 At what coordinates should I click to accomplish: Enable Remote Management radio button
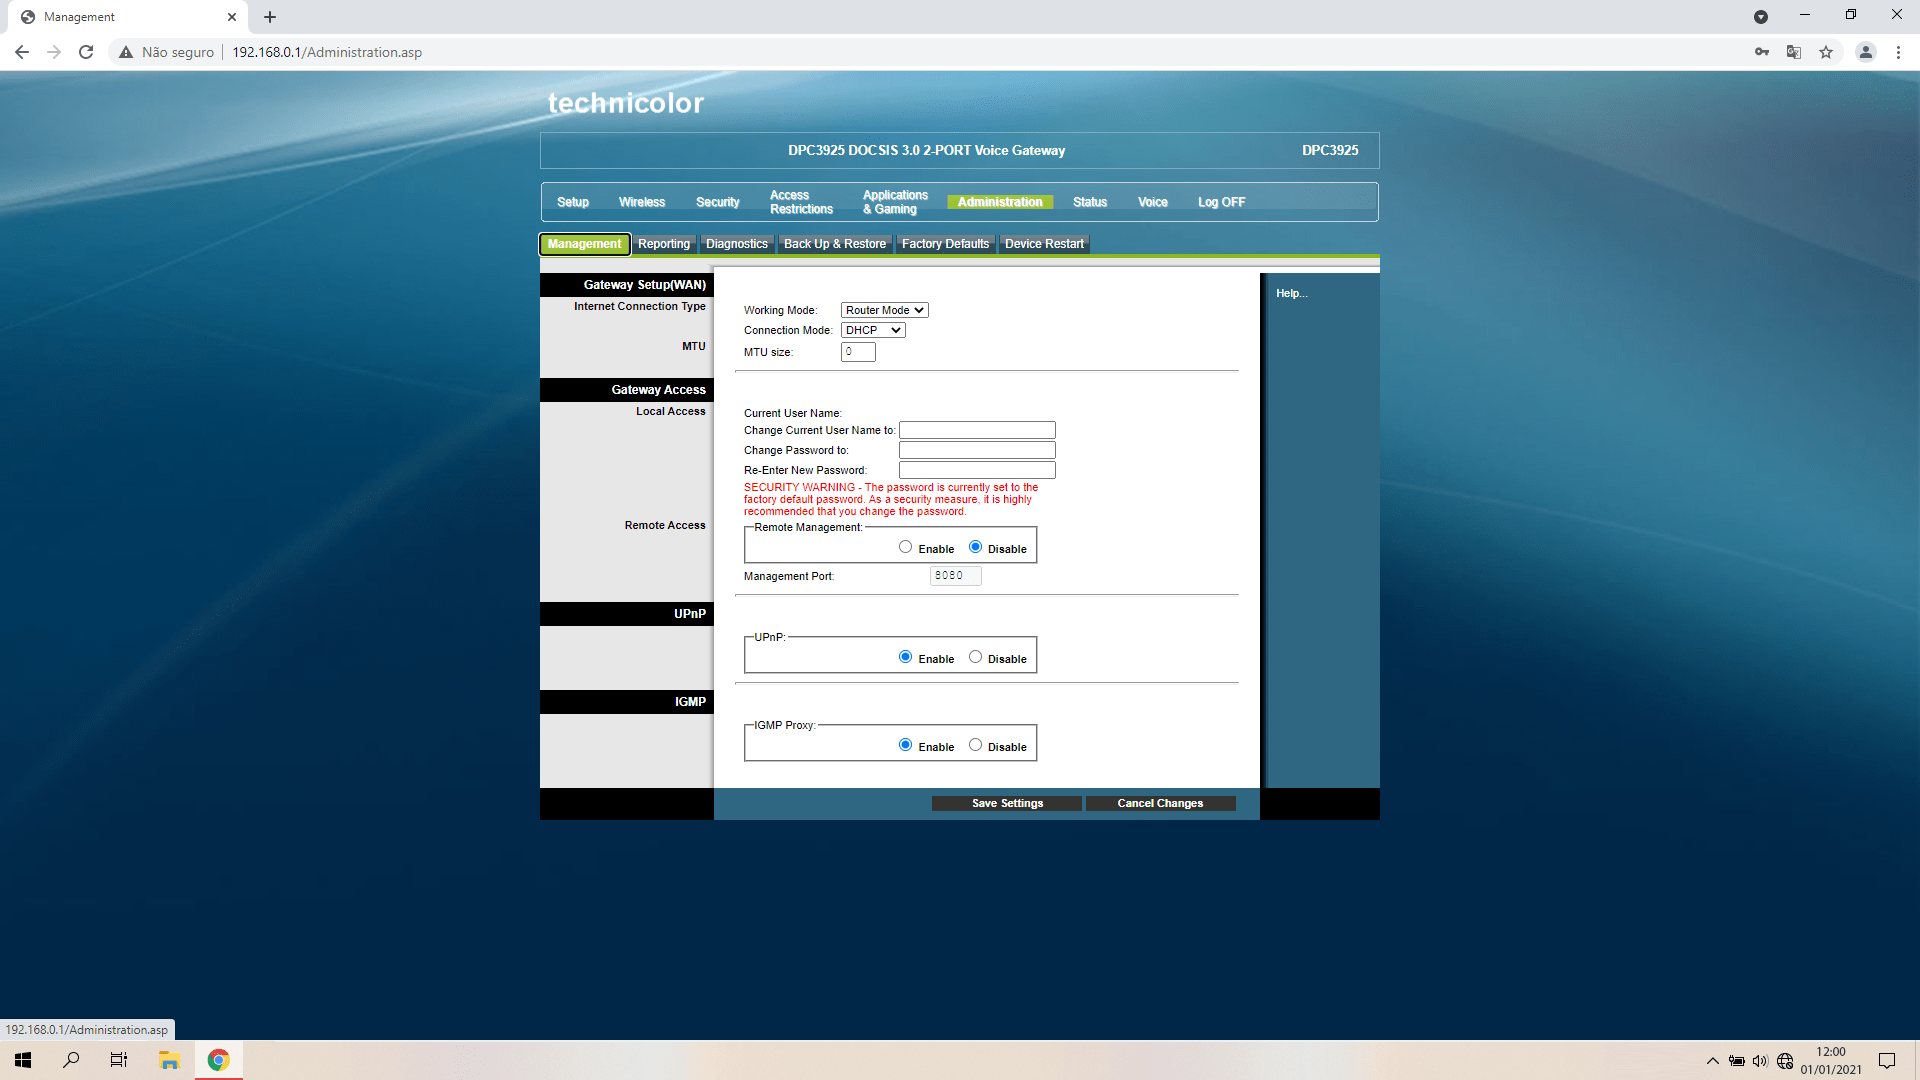click(905, 546)
